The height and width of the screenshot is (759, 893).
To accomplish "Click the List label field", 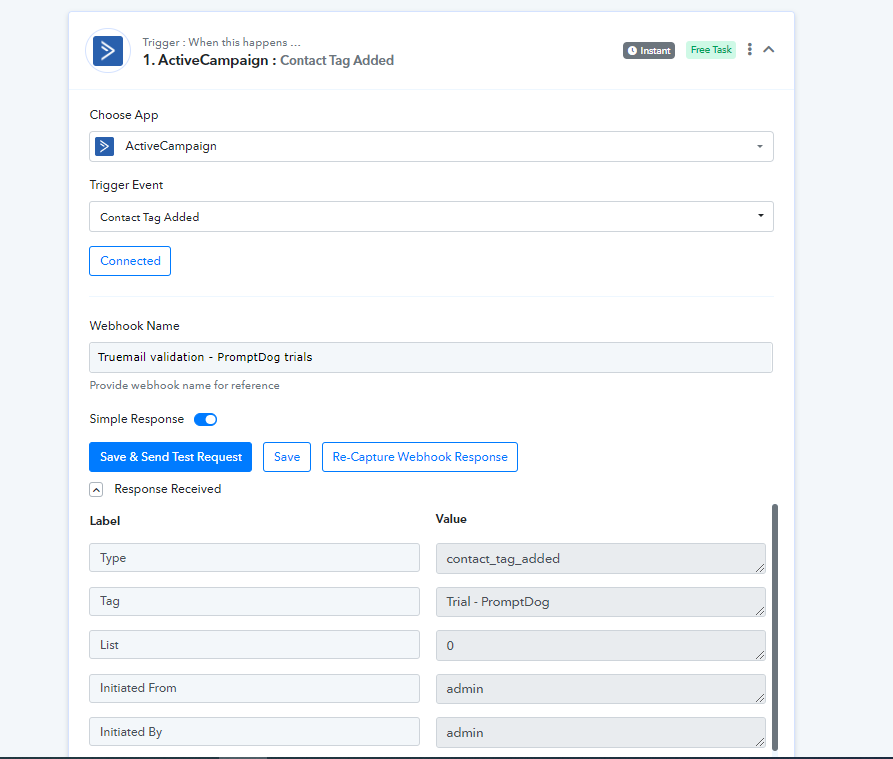I will tap(255, 645).
